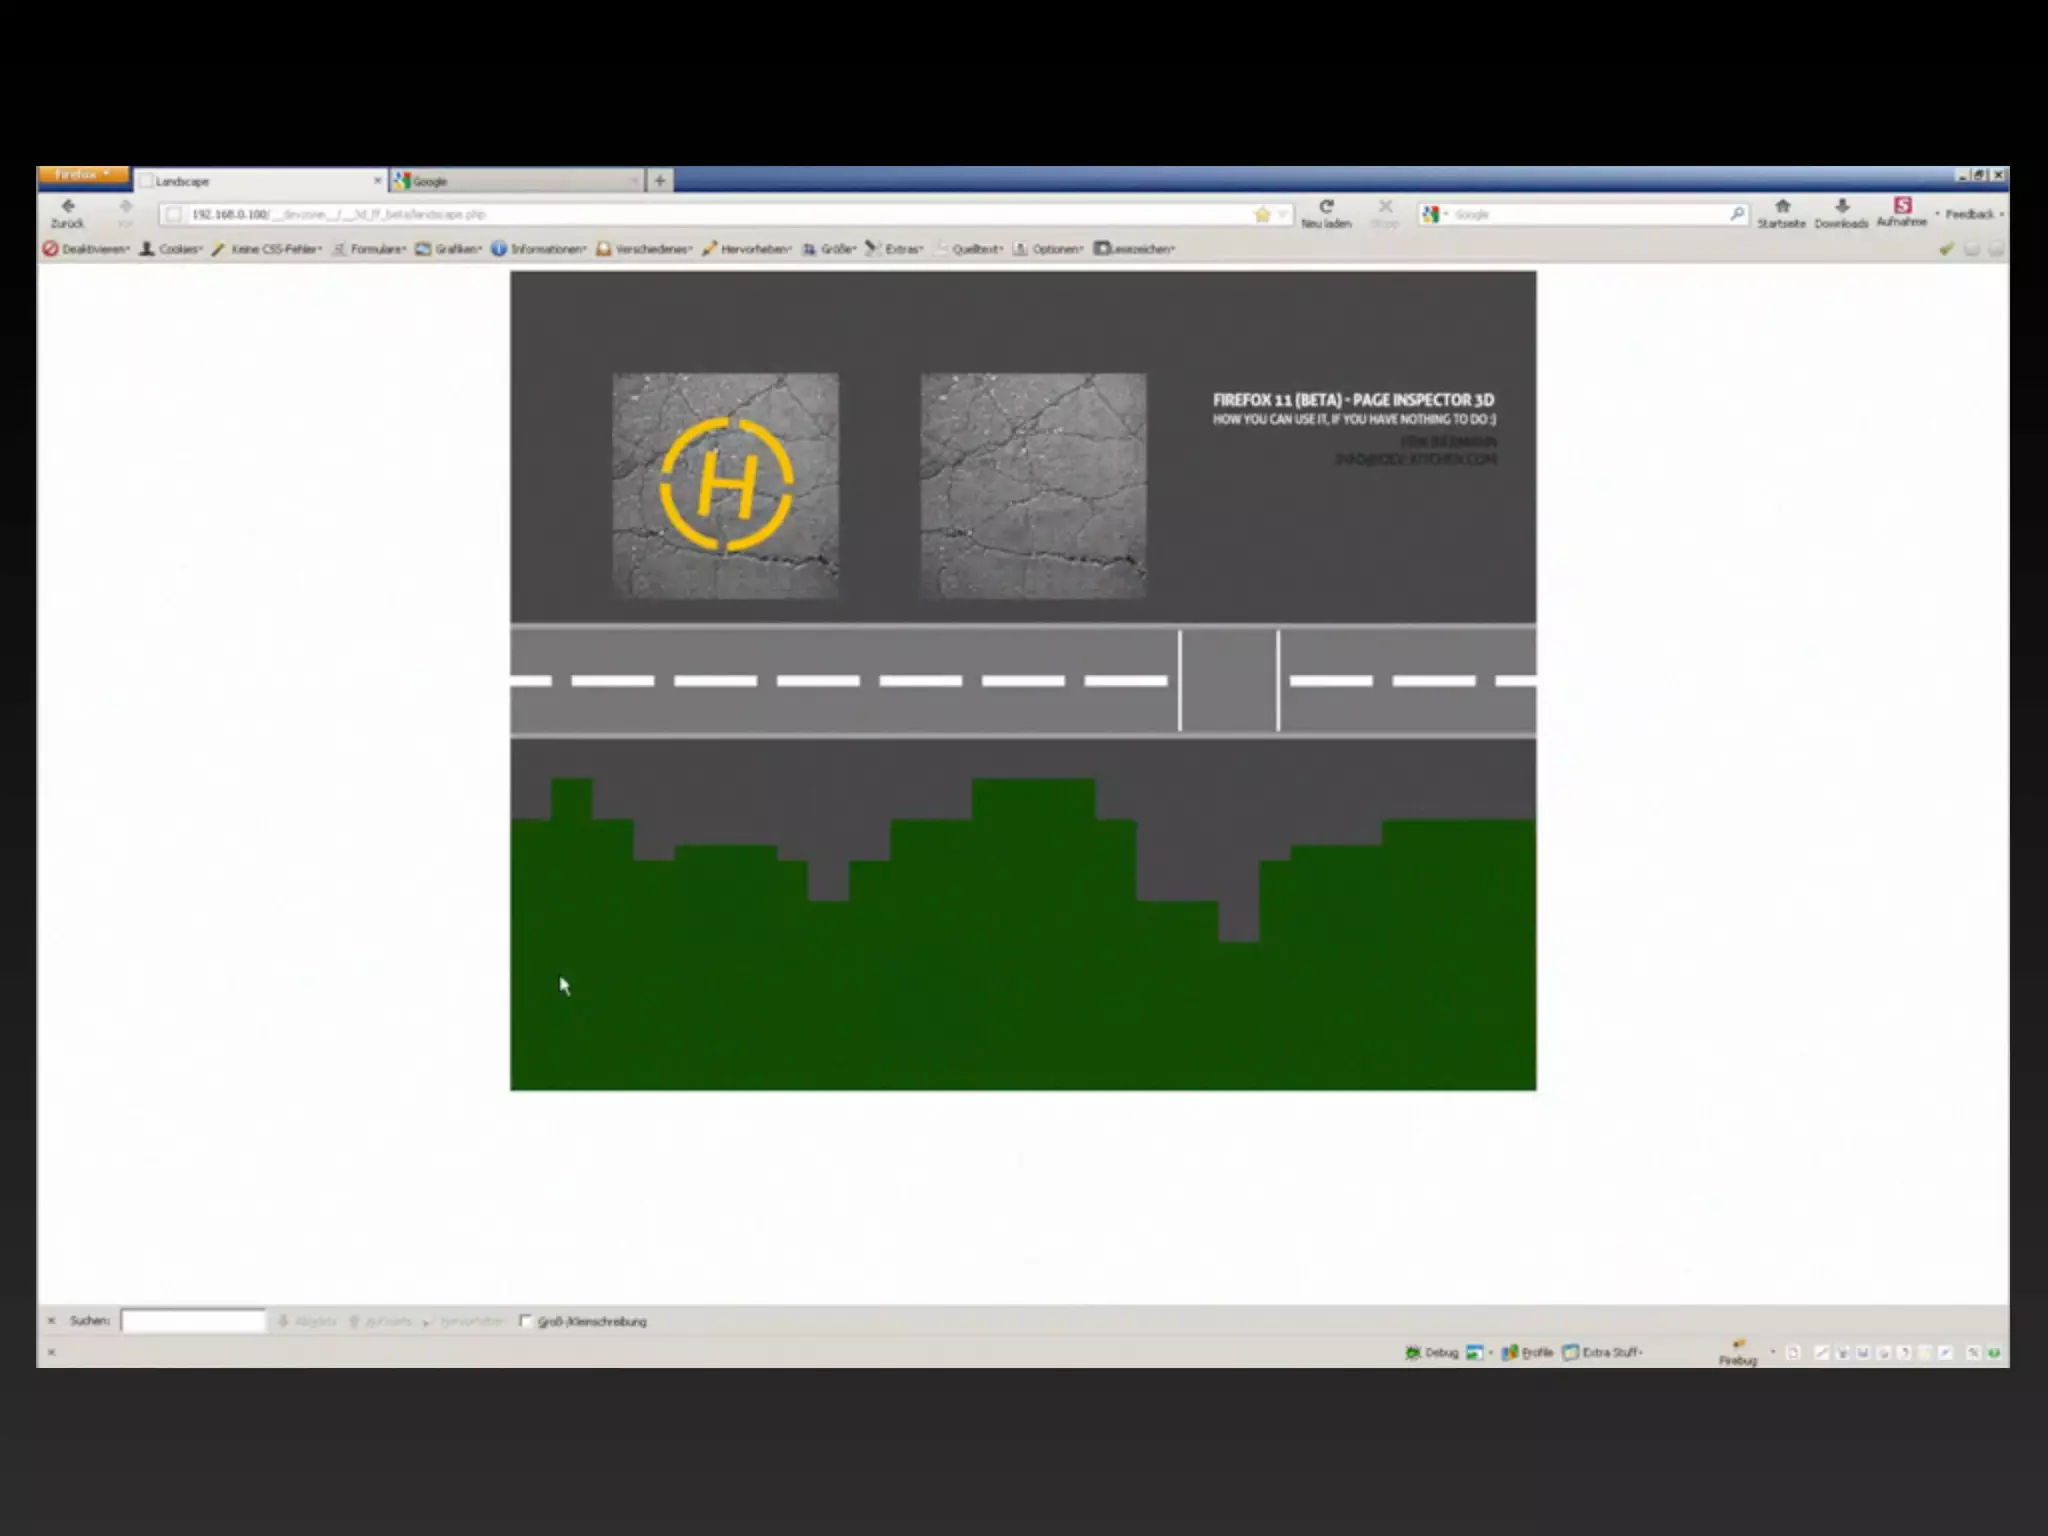Close the Landscape tab

click(377, 181)
